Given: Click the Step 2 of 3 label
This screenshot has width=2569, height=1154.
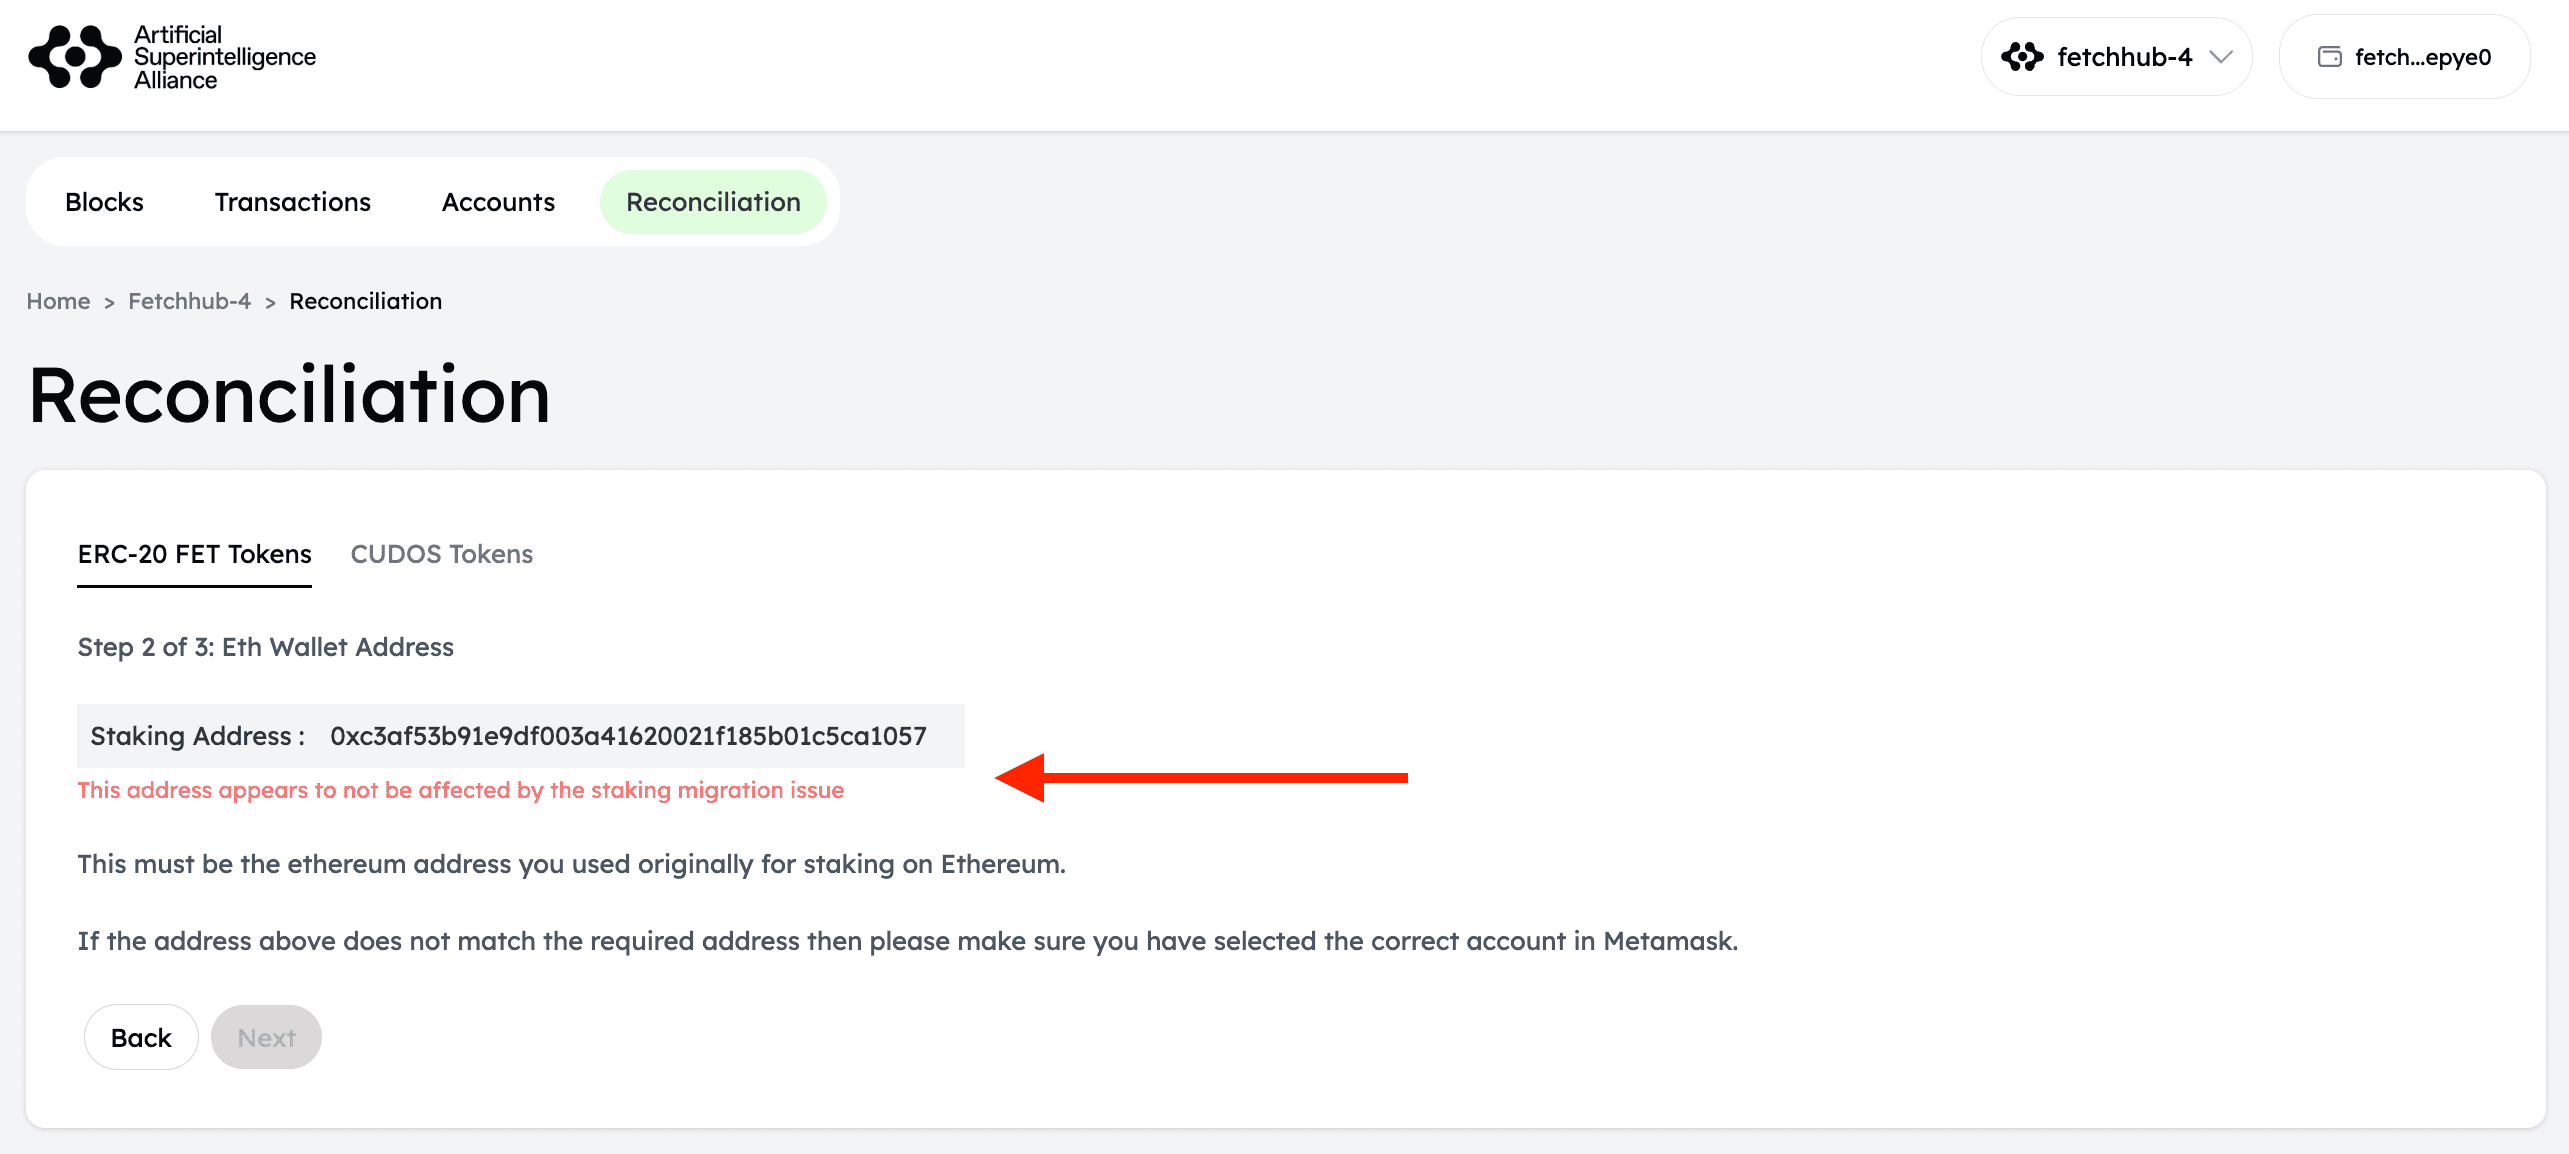Looking at the screenshot, I should [265, 647].
